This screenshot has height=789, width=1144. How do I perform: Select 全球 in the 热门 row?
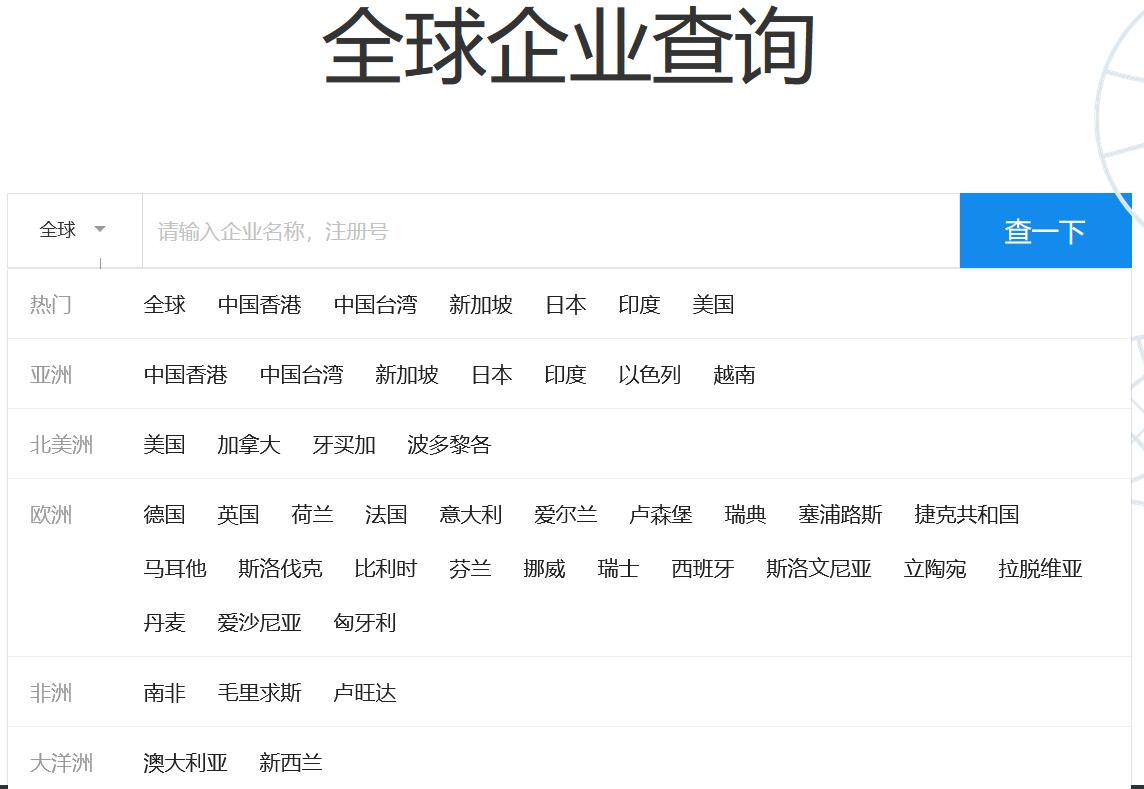pyautogui.click(x=165, y=305)
